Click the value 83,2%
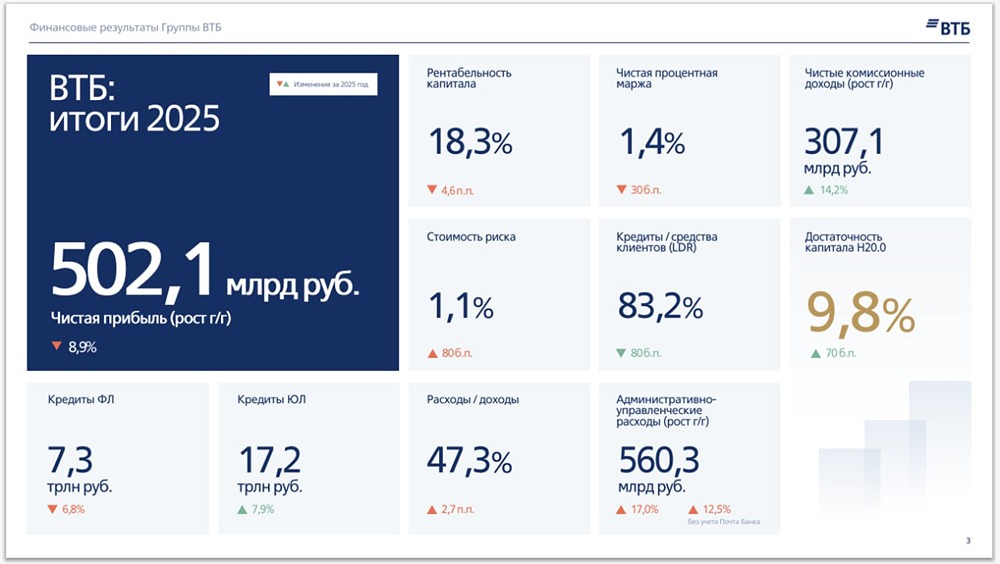Image resolution: width=1000 pixels, height=564 pixels. (660, 306)
